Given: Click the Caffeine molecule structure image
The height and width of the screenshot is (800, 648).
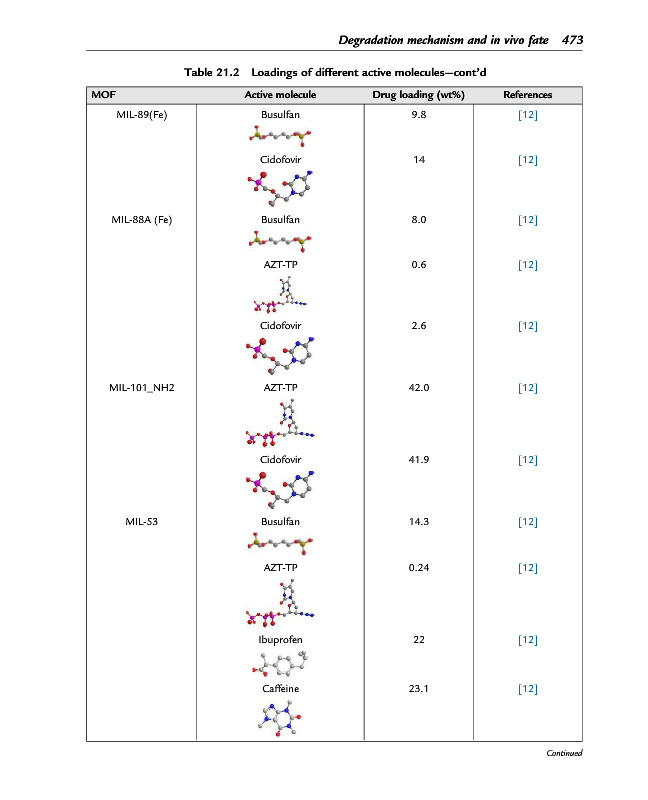Looking at the screenshot, I should coord(280,716).
